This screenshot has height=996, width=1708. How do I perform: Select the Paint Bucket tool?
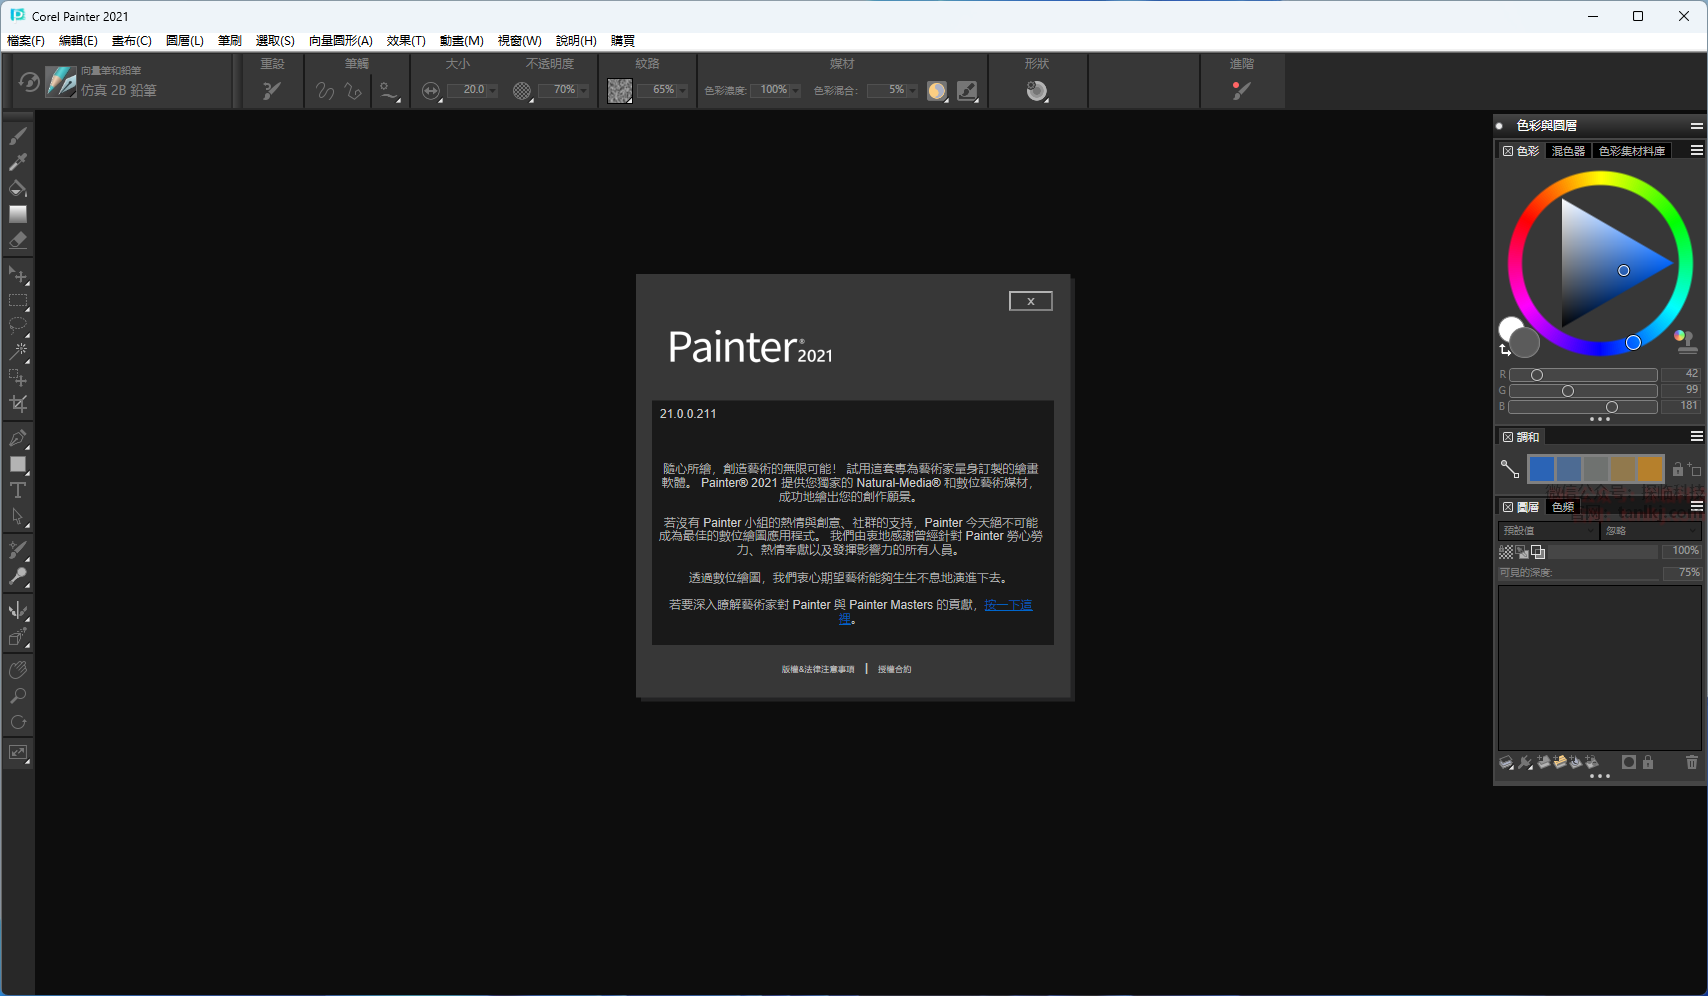pos(18,188)
